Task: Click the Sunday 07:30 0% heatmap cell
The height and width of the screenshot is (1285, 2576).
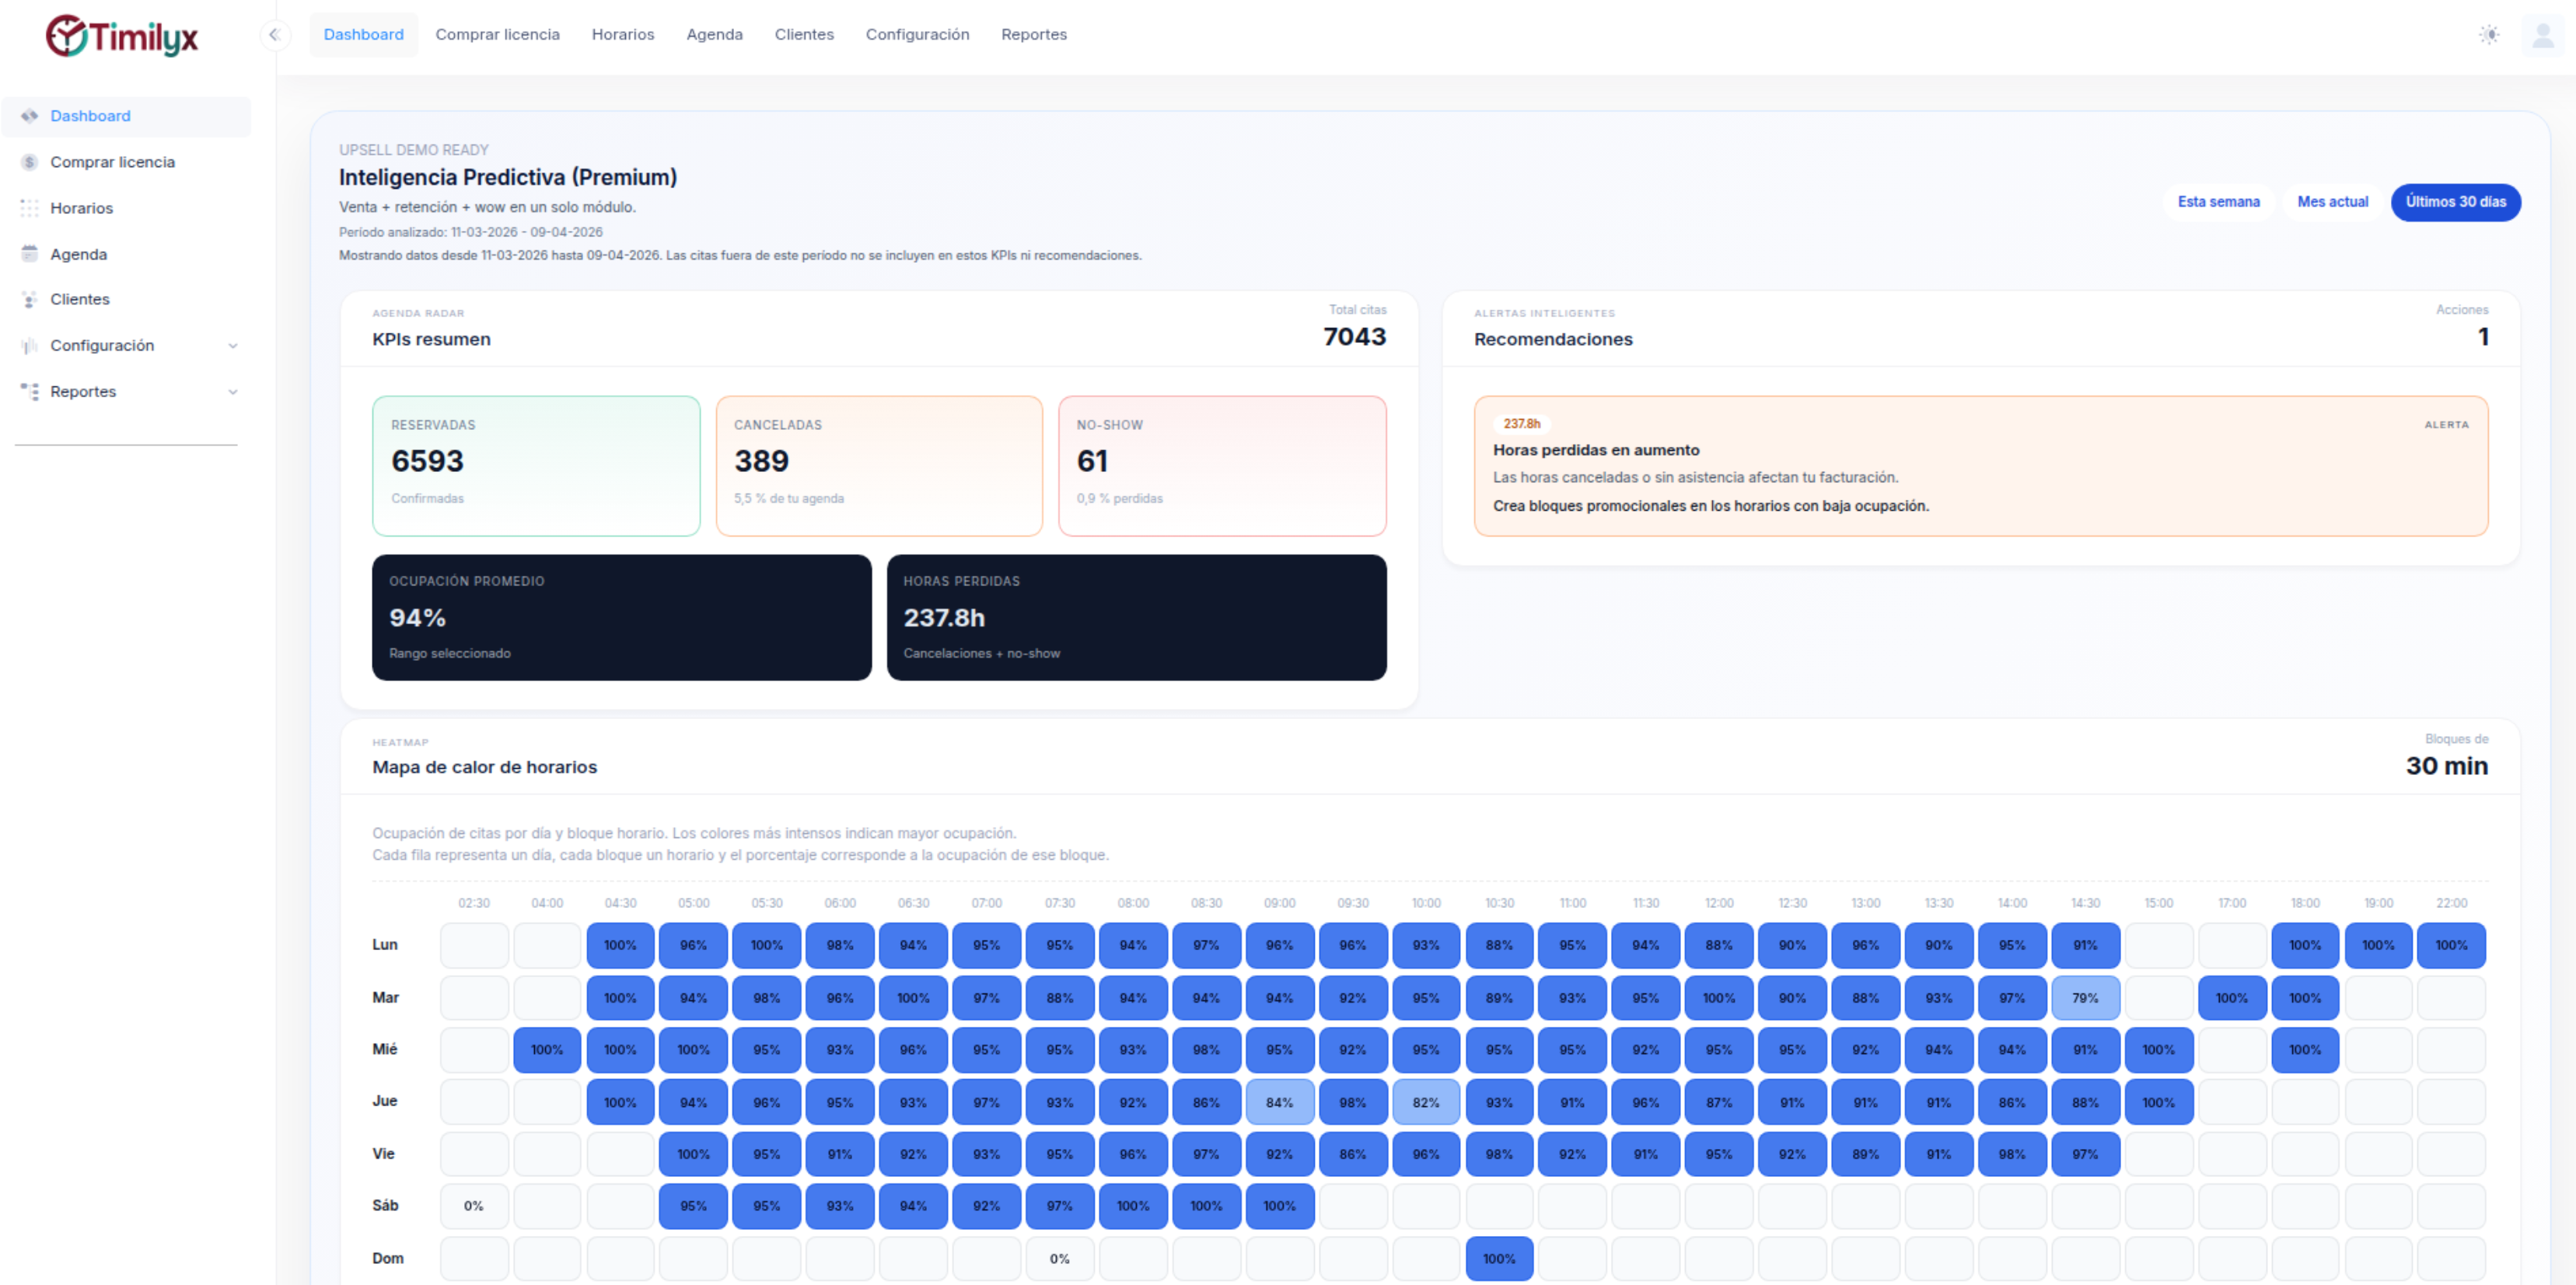Action: click(x=1060, y=1259)
